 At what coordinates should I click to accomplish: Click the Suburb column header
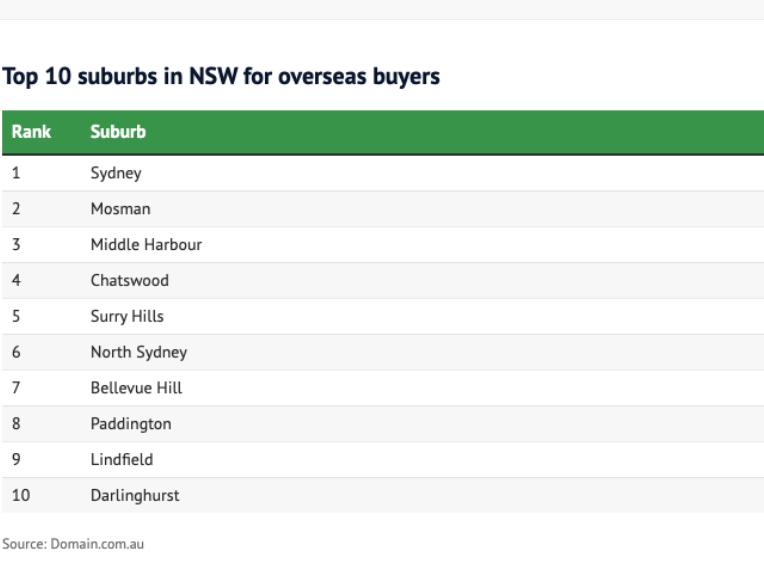pos(115,132)
